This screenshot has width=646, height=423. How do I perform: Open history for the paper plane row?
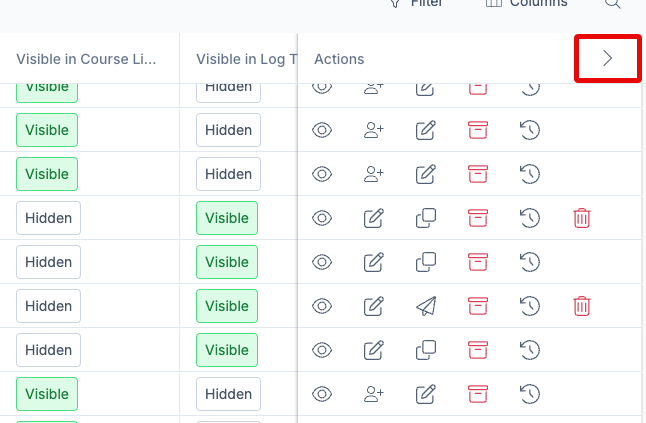pyautogui.click(x=530, y=306)
